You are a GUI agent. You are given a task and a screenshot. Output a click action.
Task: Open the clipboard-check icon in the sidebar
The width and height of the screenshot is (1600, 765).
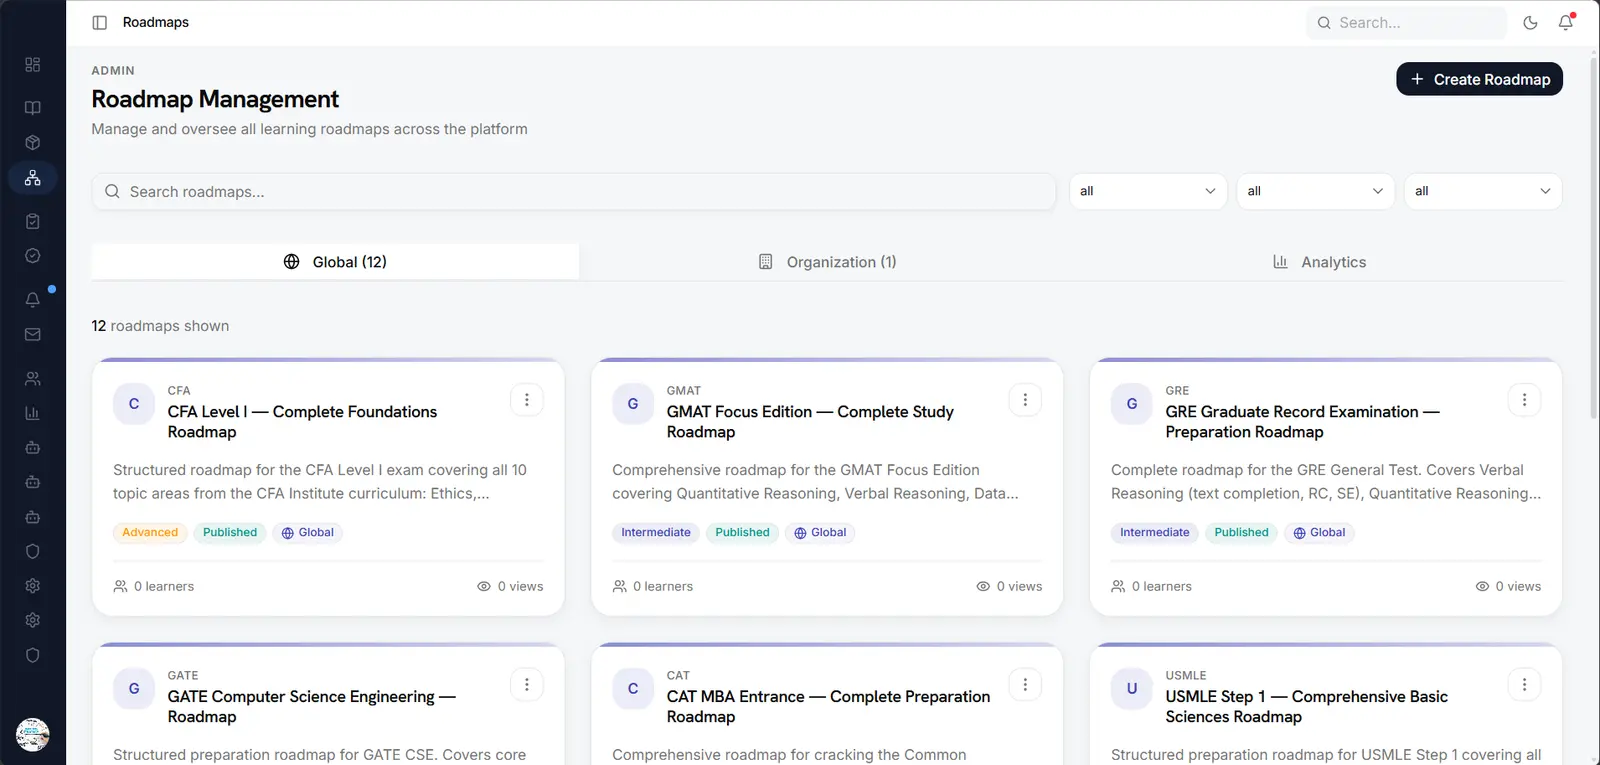point(33,221)
